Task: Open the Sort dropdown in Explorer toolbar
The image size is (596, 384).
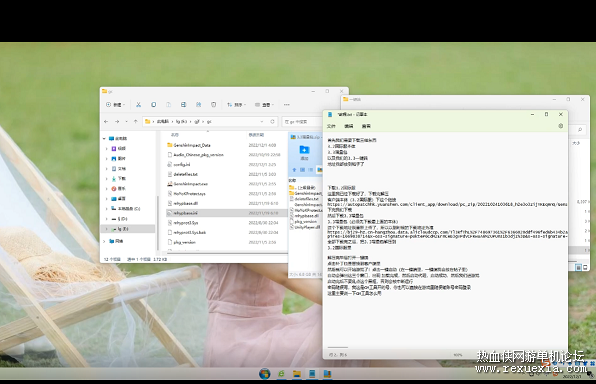Action: [236, 105]
